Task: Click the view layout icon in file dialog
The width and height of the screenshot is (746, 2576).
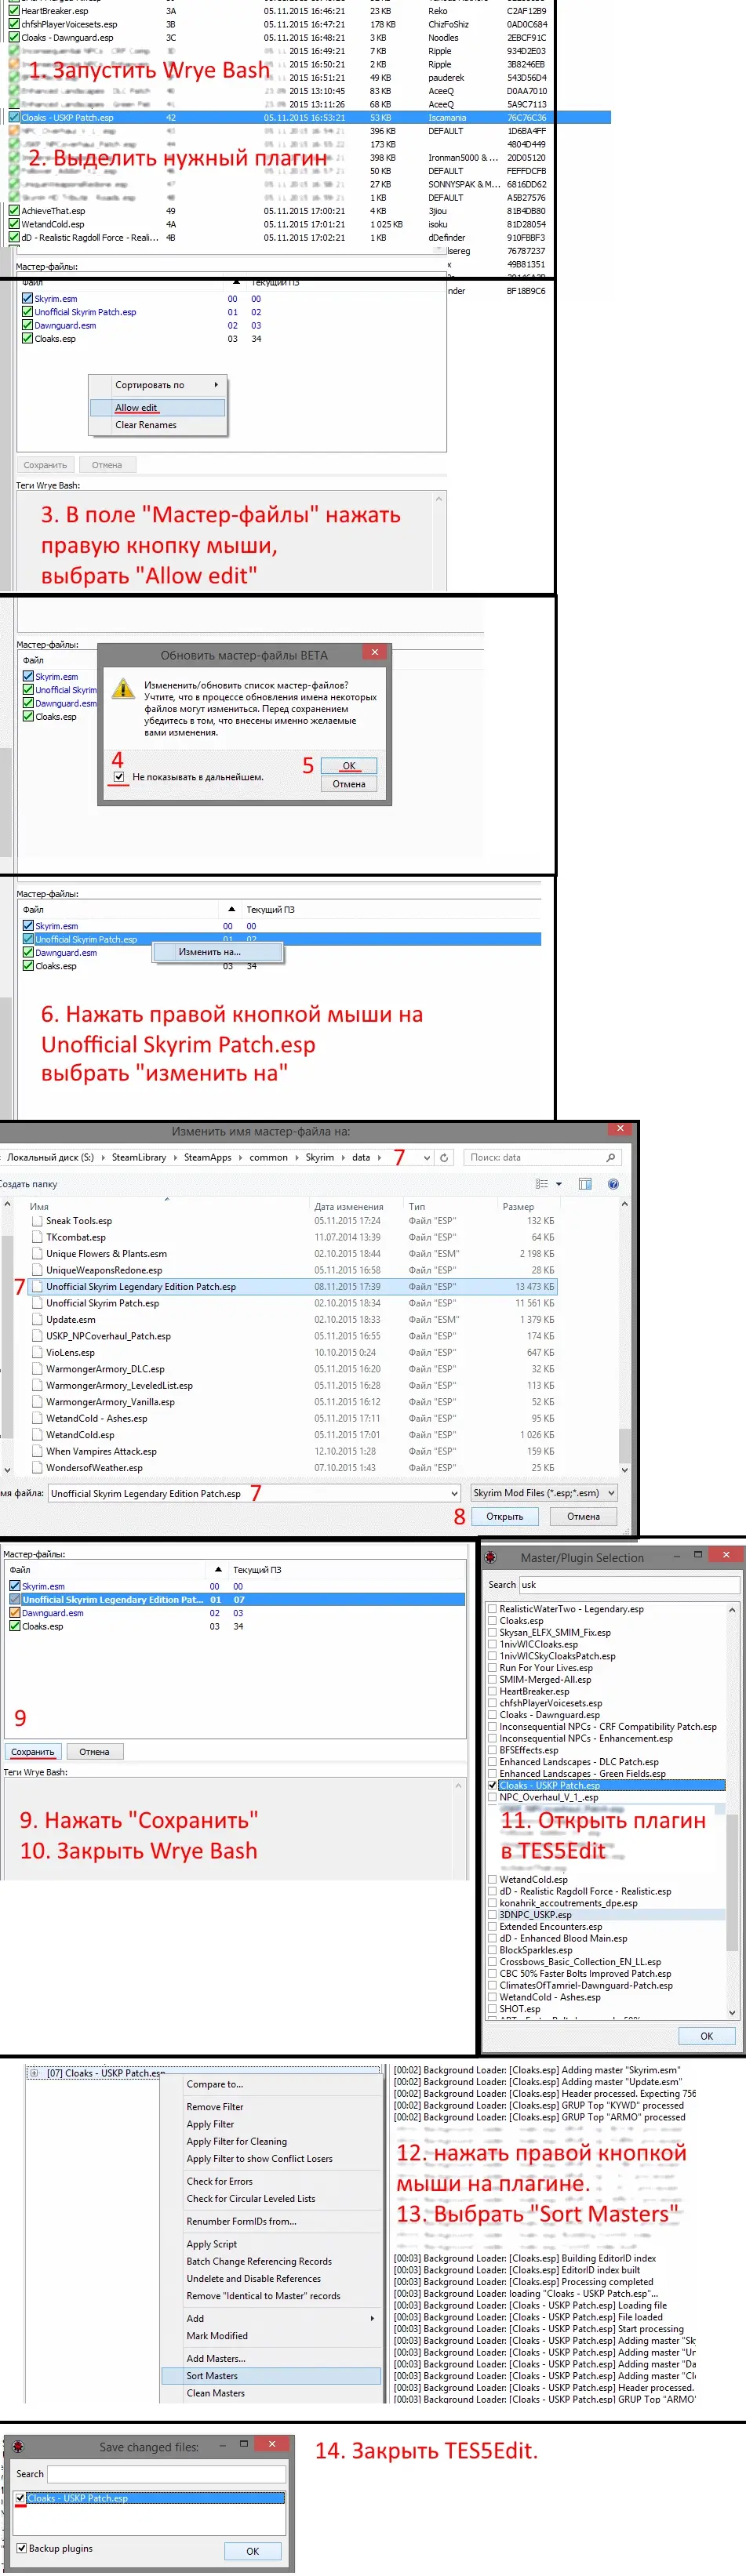Action: (542, 1184)
